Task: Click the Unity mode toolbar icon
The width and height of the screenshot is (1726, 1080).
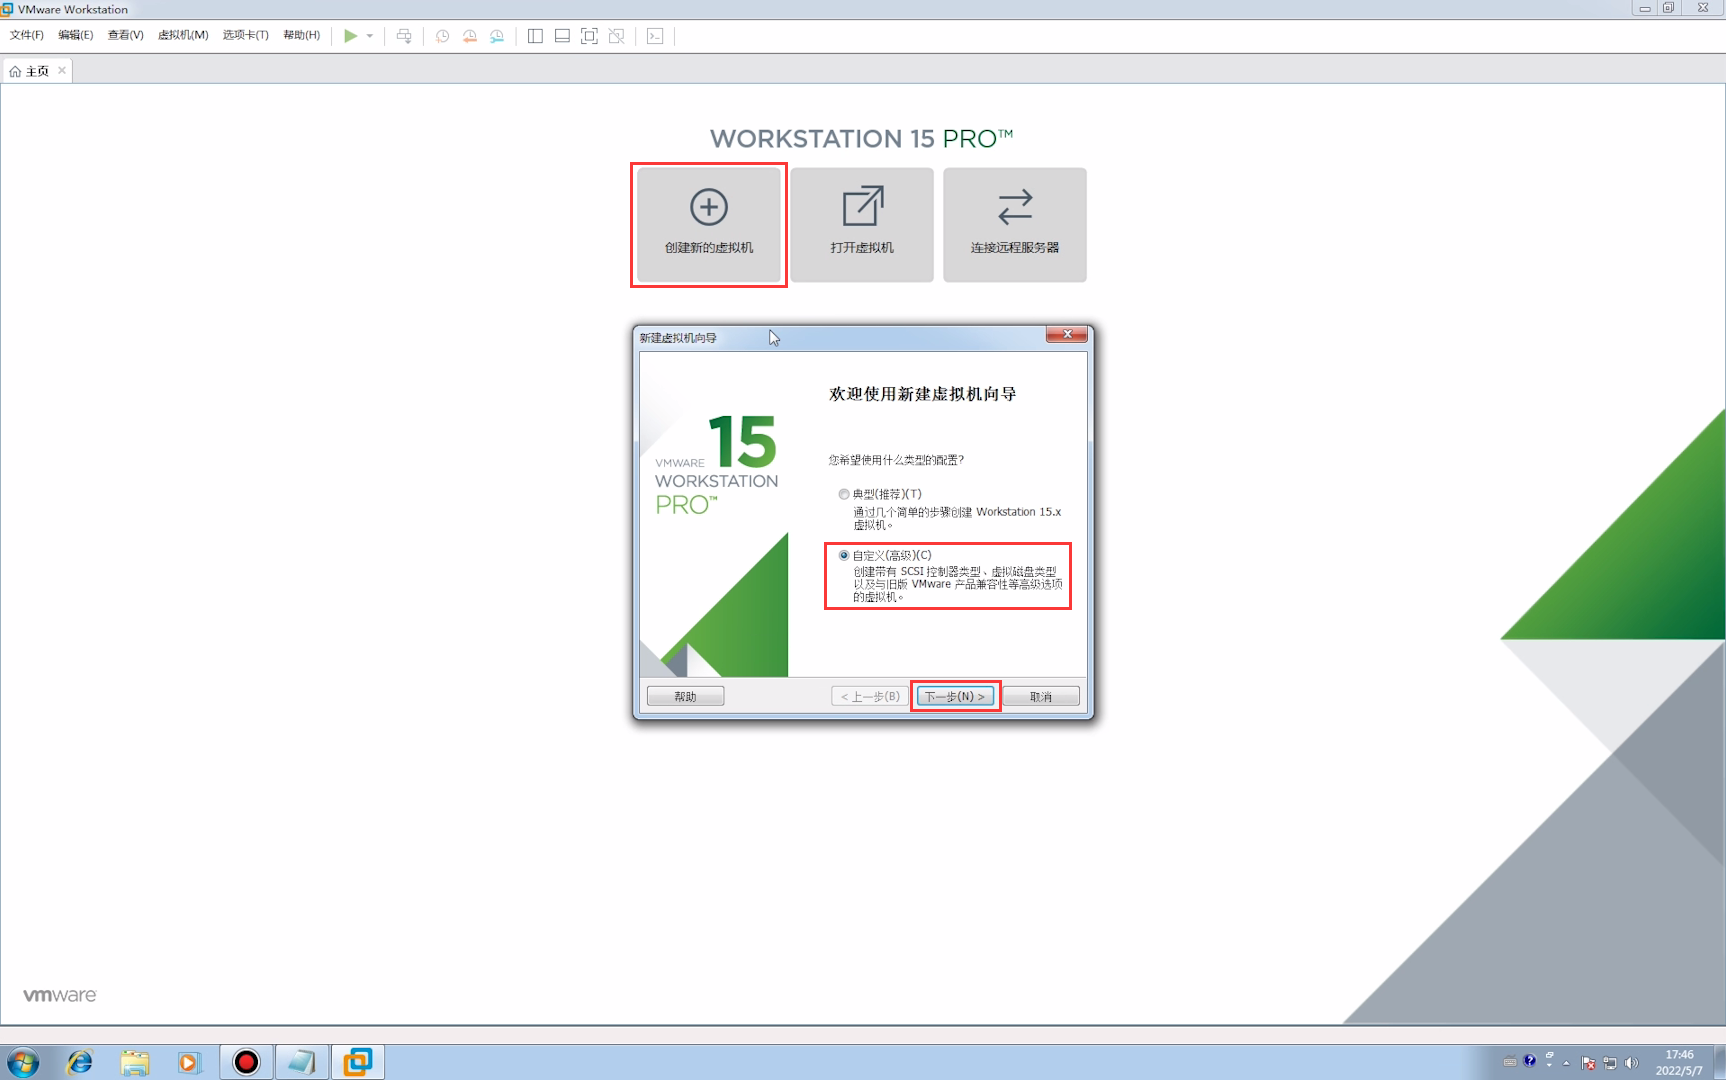Action: pyautogui.click(x=616, y=36)
